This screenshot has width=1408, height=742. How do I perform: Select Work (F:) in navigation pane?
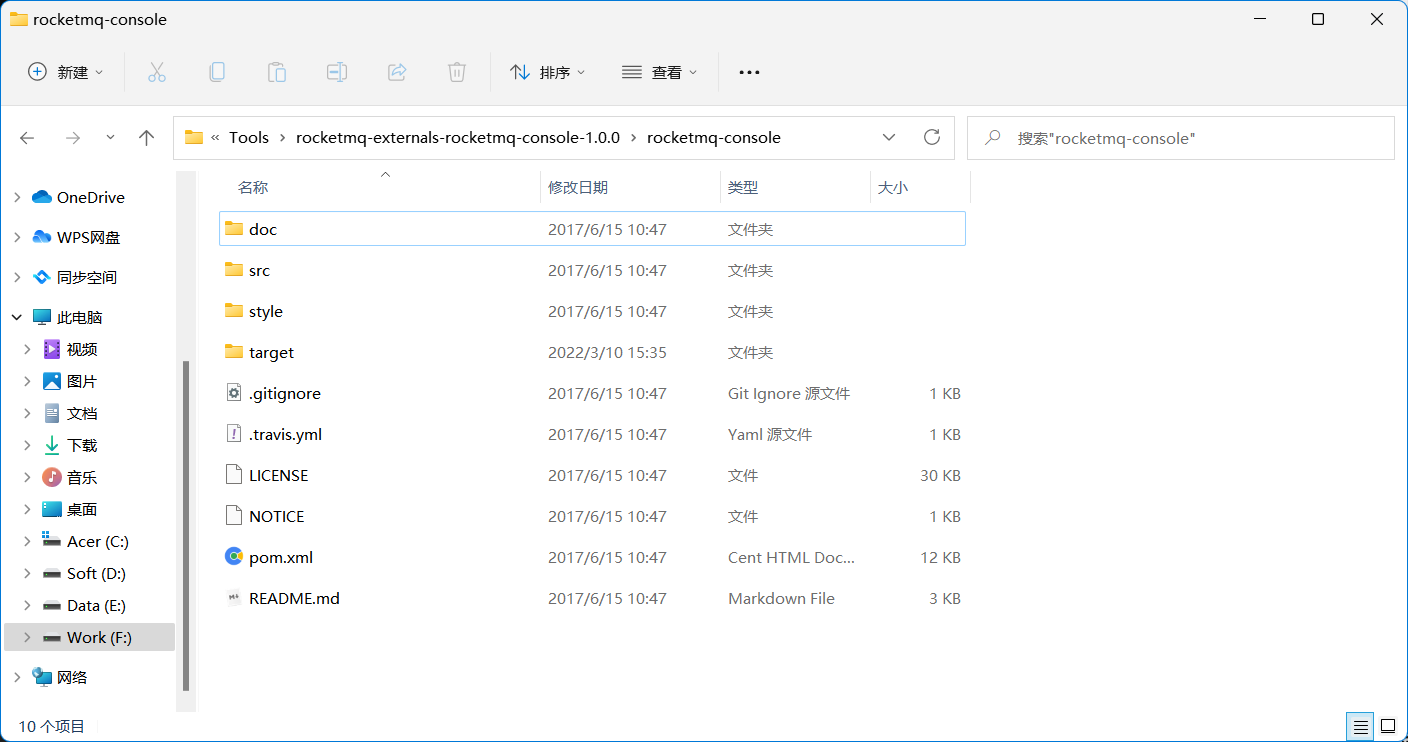pyautogui.click(x=90, y=637)
